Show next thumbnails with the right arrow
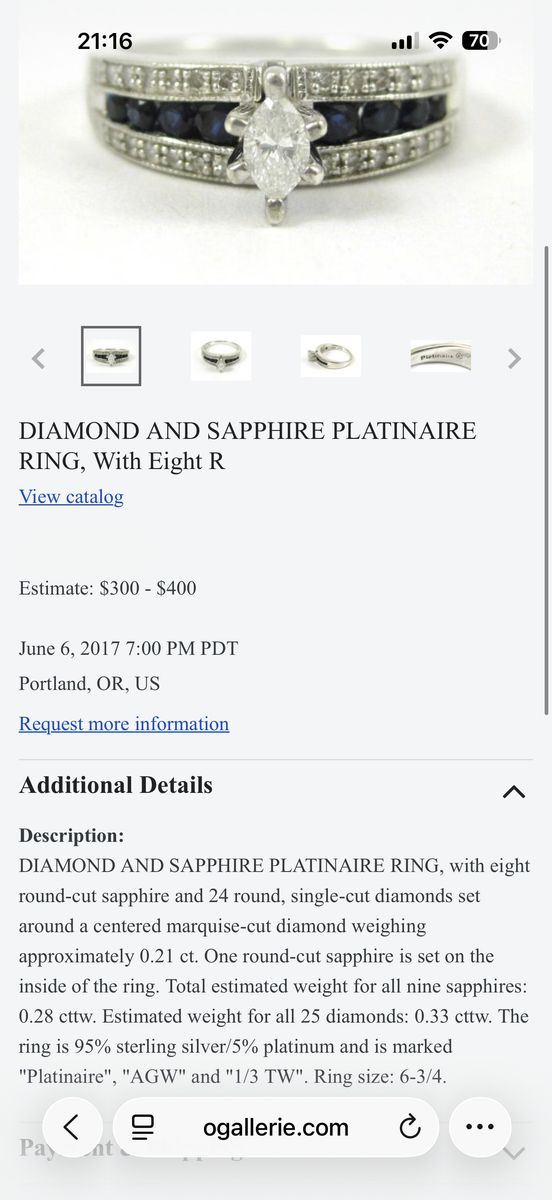 pos(514,358)
